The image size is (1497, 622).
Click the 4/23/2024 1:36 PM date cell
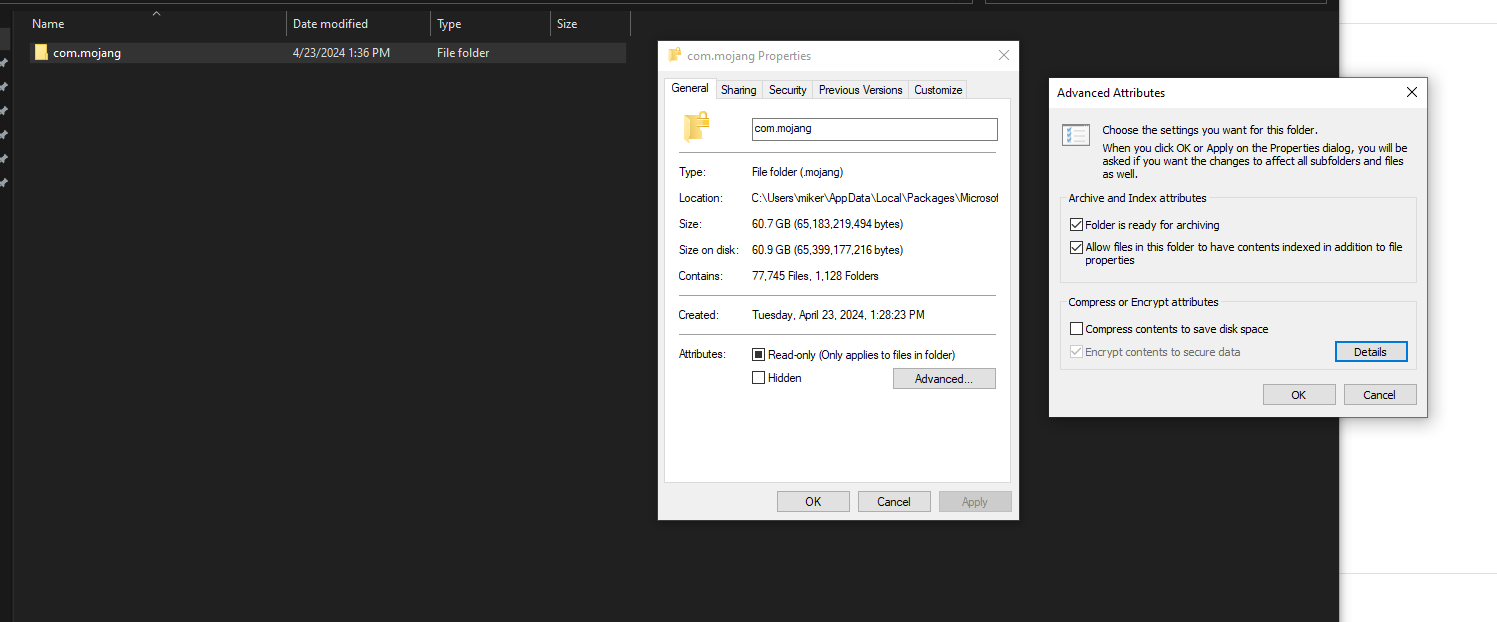coord(341,53)
